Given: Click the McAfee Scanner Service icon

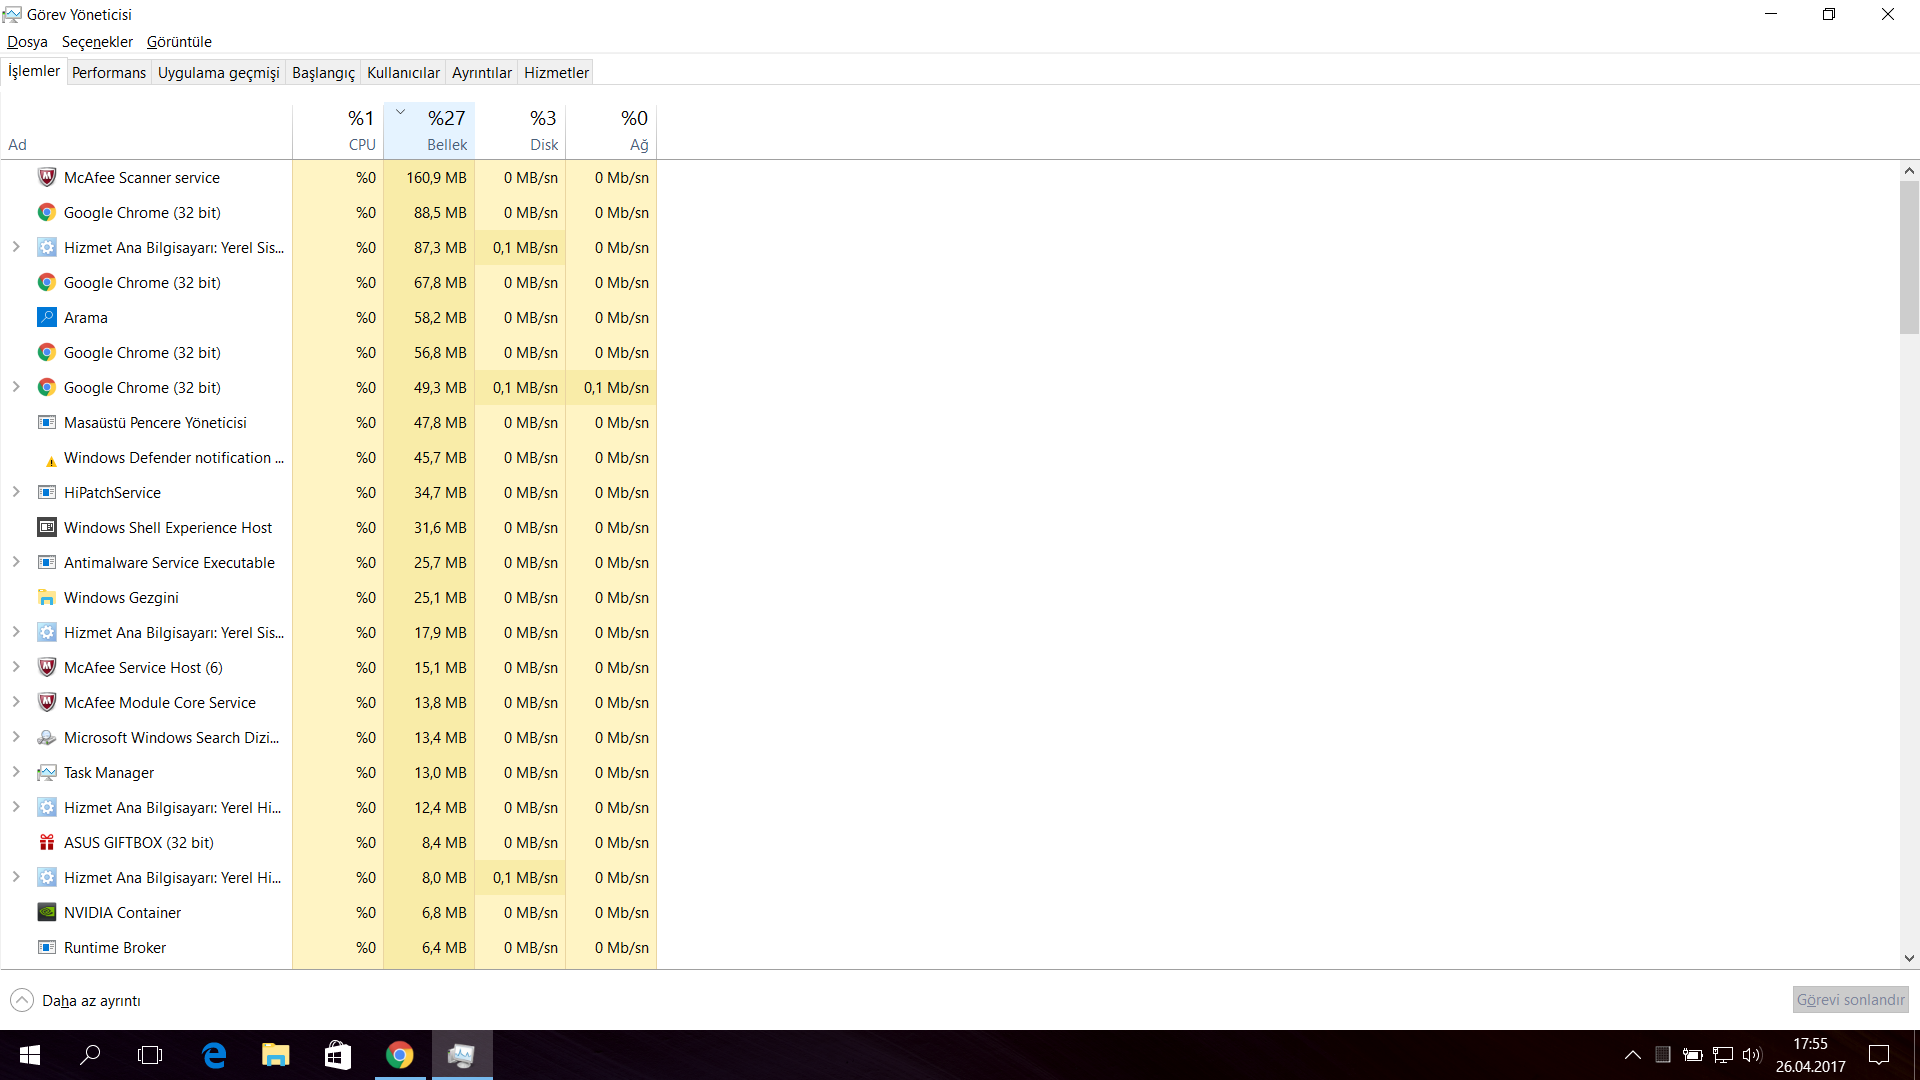Looking at the screenshot, I should [47, 178].
